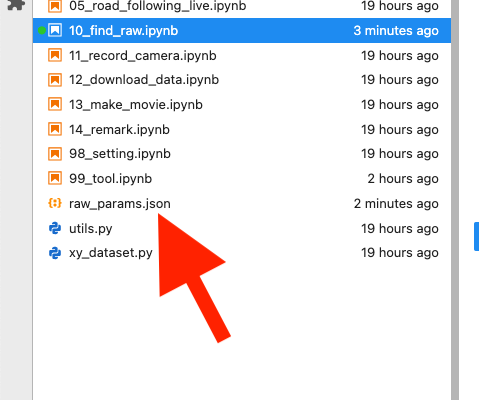Click the notebook icon of 99_tool.ipynb

click(x=55, y=178)
